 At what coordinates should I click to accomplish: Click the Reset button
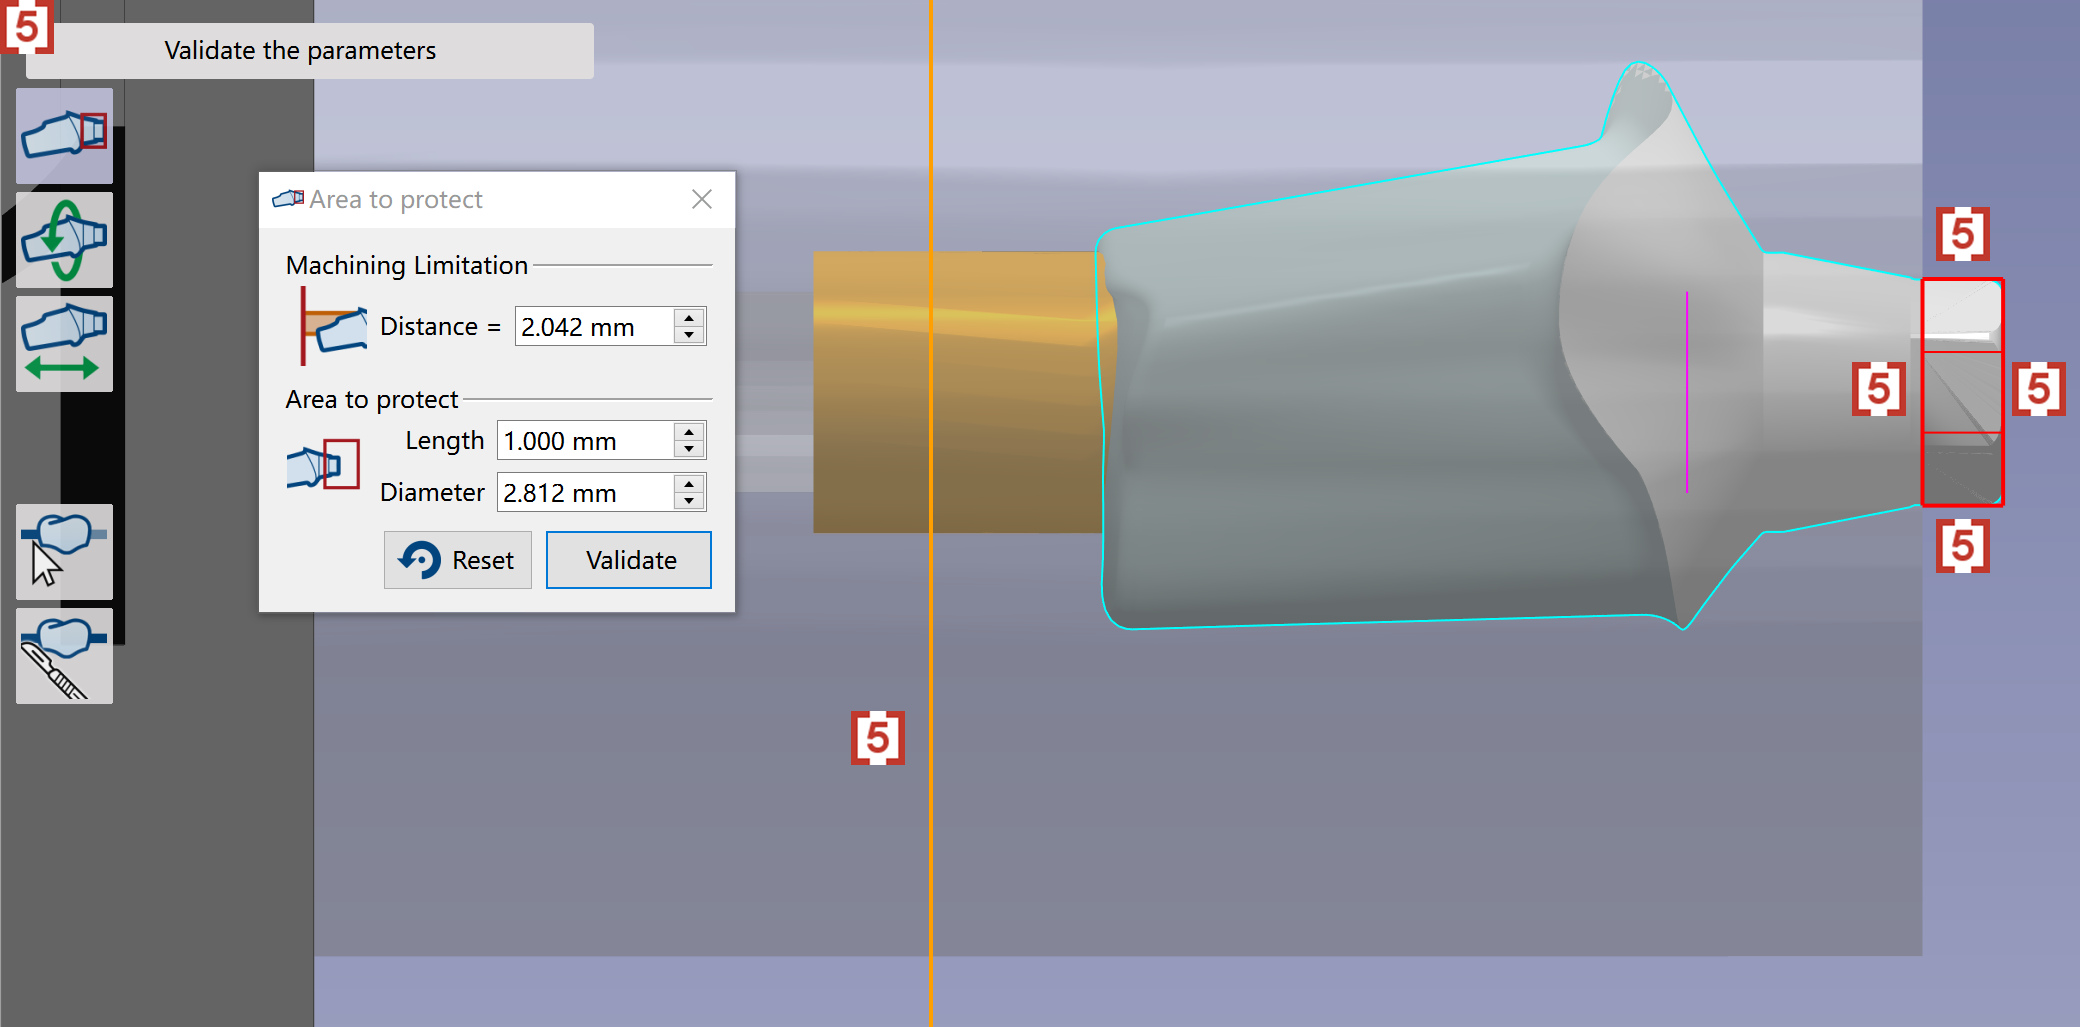click(458, 560)
